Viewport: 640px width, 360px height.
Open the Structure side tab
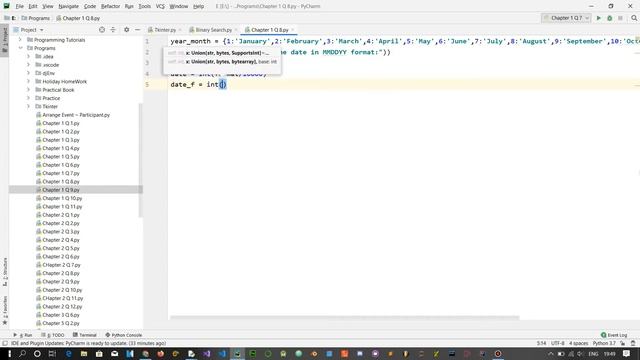(x=4, y=272)
